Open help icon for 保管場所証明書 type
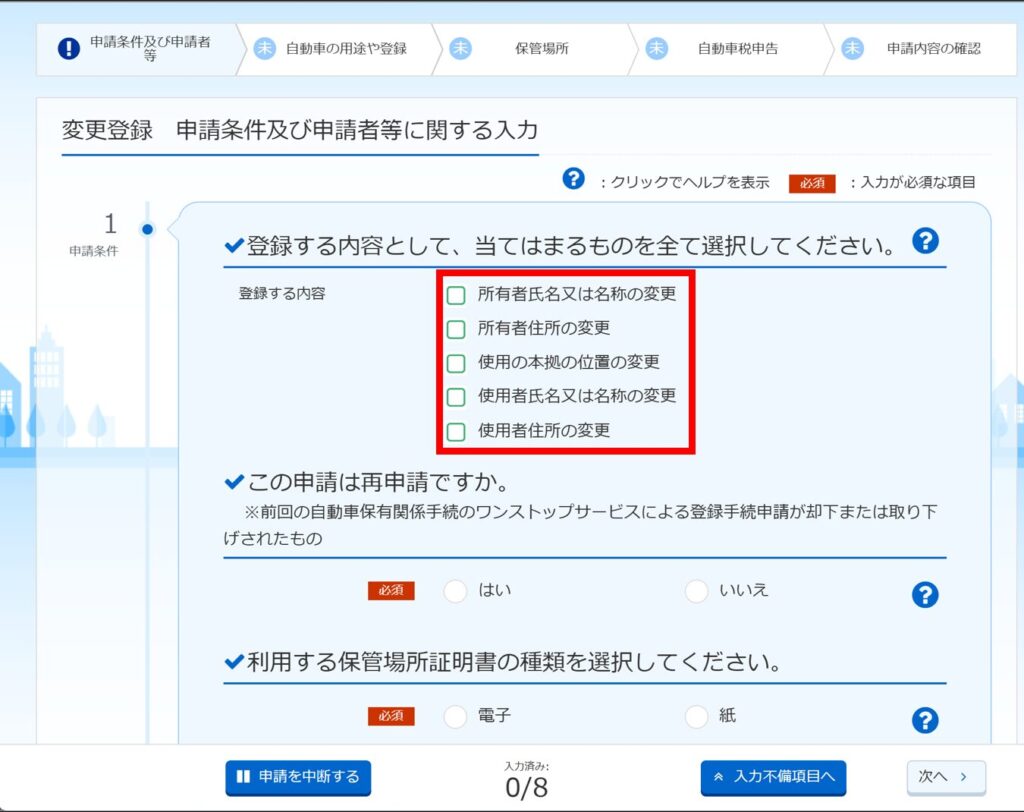Viewport: 1024px width, 812px height. (925, 720)
